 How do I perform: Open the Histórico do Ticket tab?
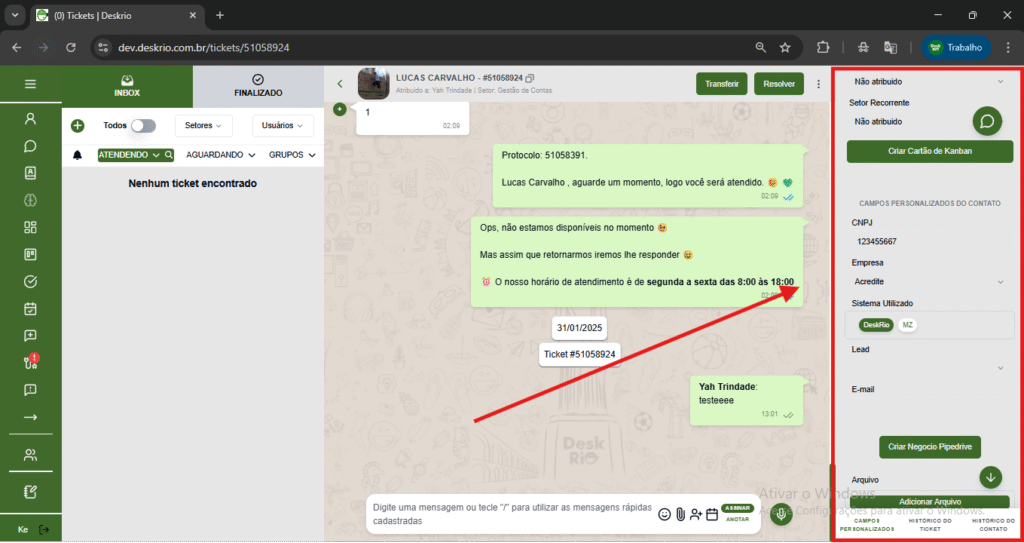tap(930, 525)
